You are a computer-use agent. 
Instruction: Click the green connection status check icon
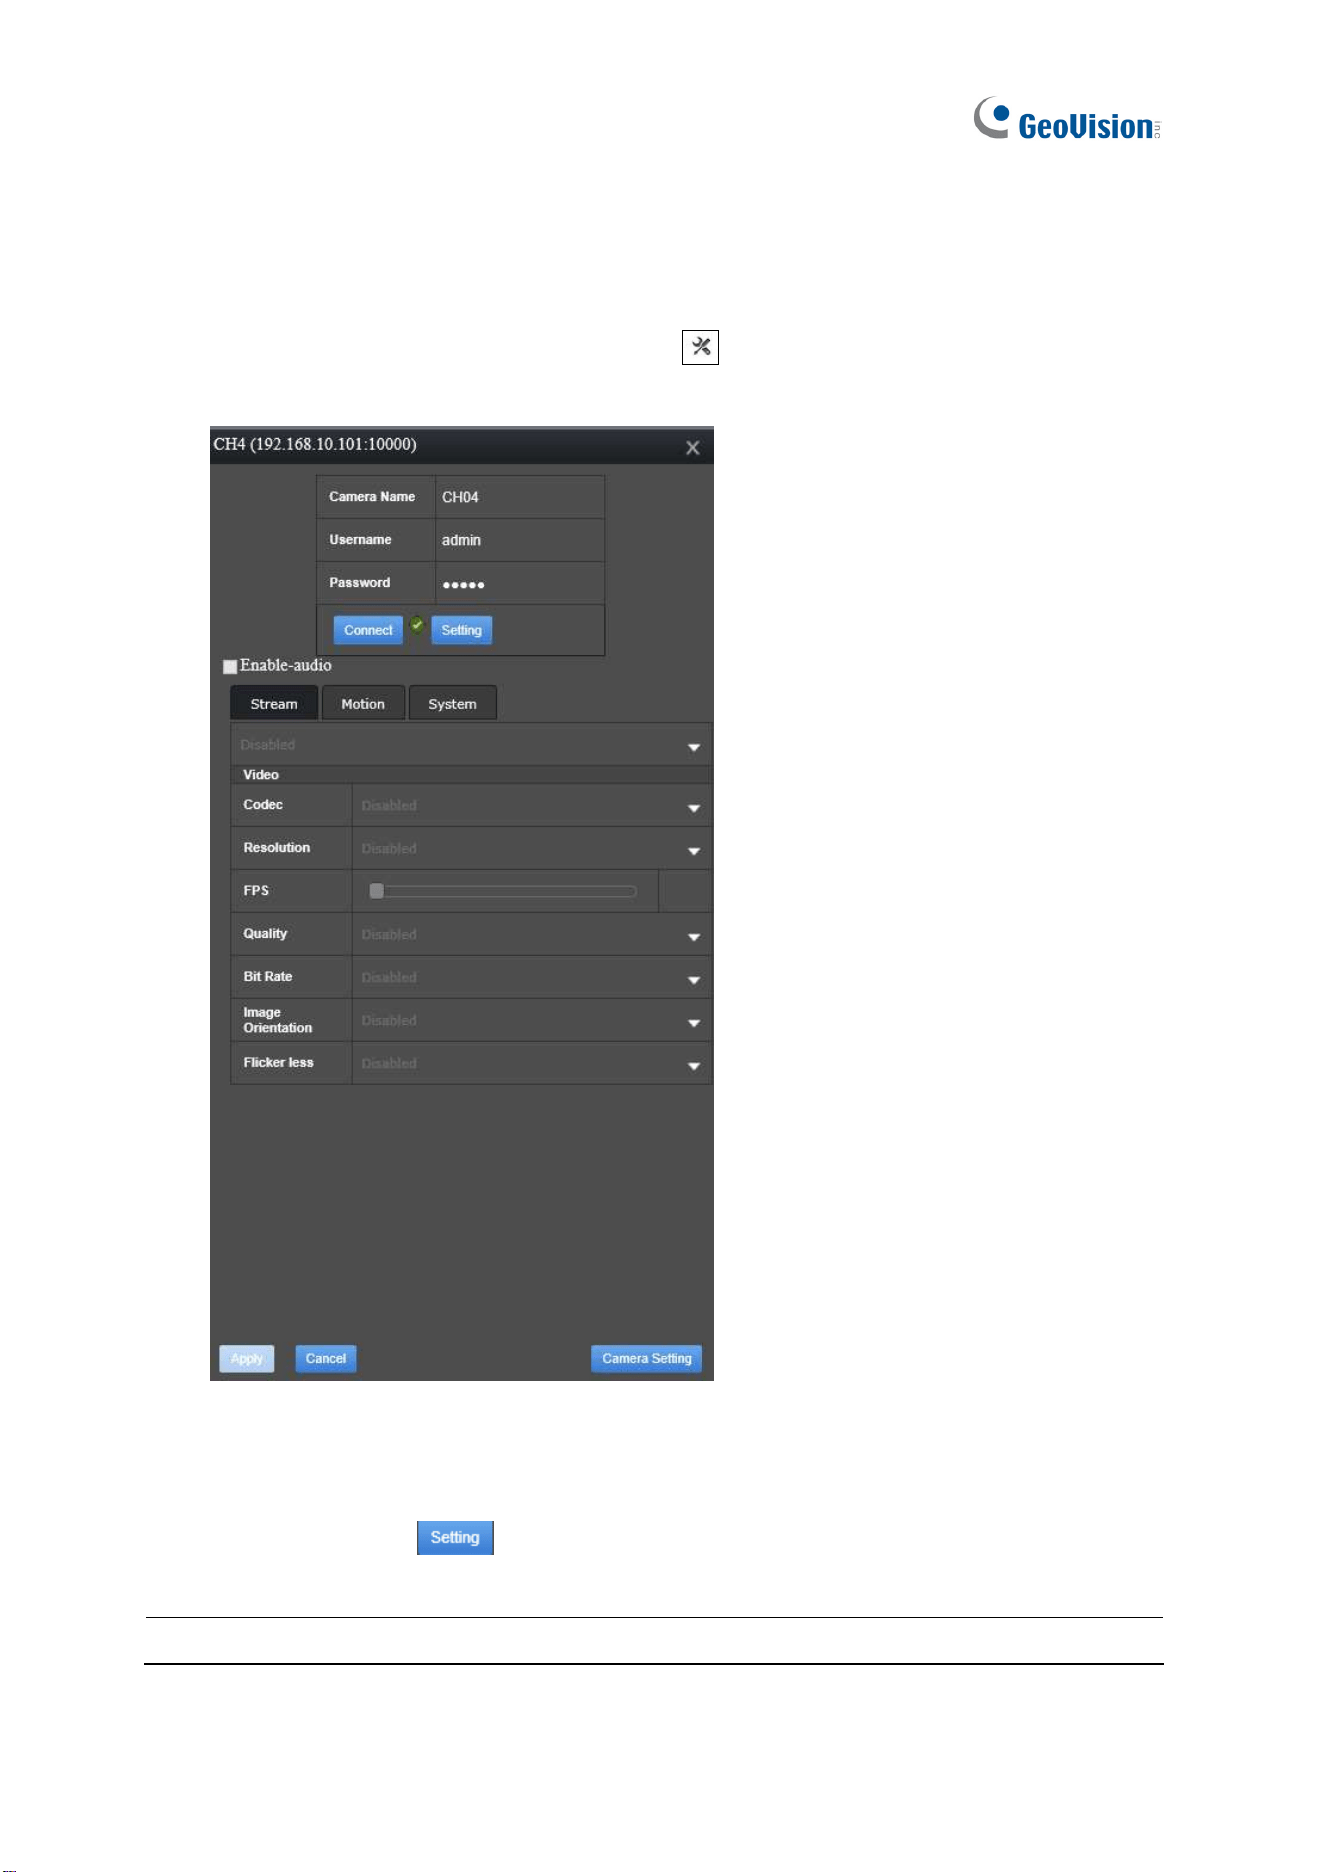click(417, 625)
